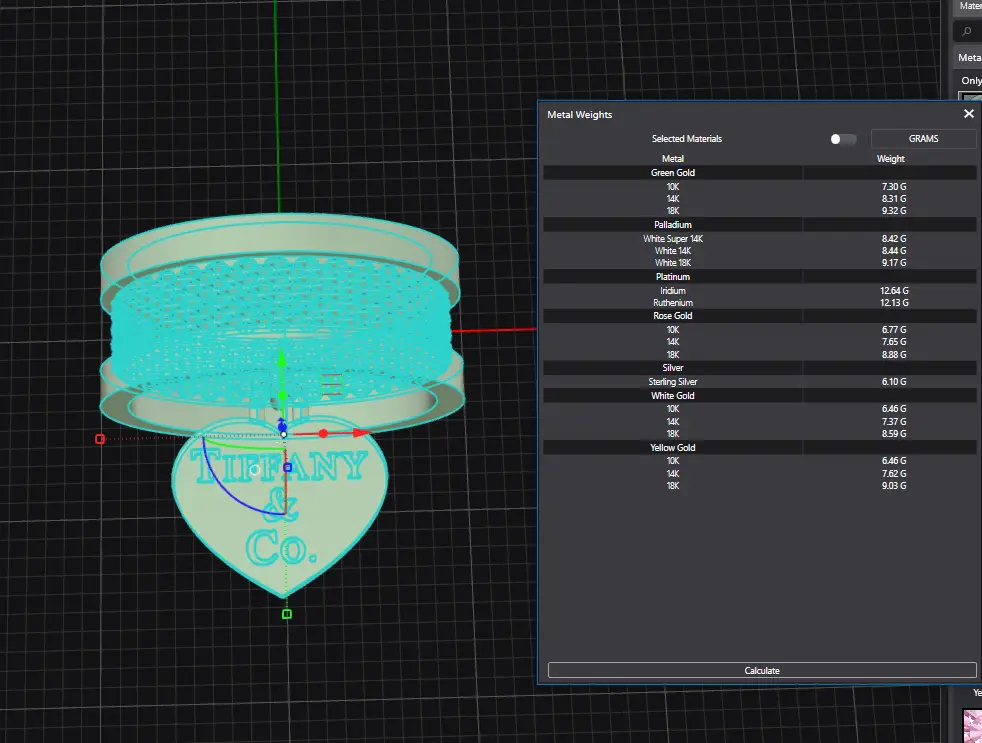The width and height of the screenshot is (982, 743).
Task: Click the 7.37 G weight value
Action: pyautogui.click(x=894, y=422)
